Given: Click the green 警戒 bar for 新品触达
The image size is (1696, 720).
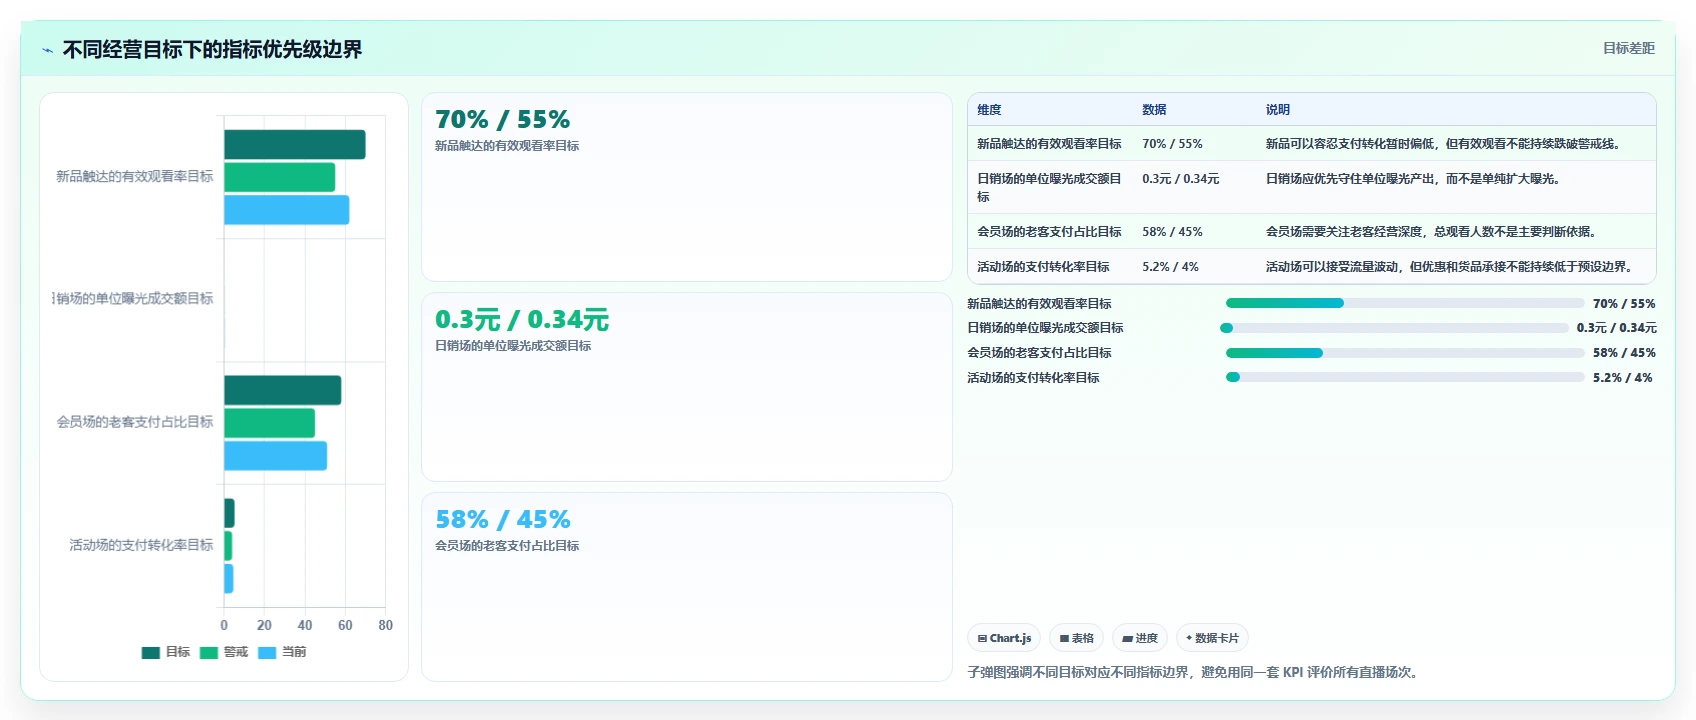Looking at the screenshot, I should pyautogui.click(x=279, y=177).
